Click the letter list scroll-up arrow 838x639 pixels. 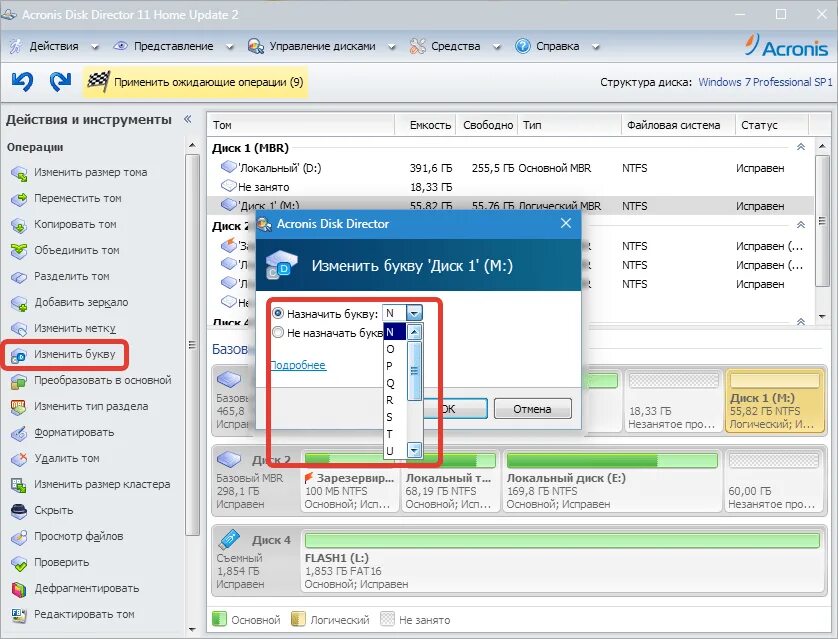tap(414, 332)
